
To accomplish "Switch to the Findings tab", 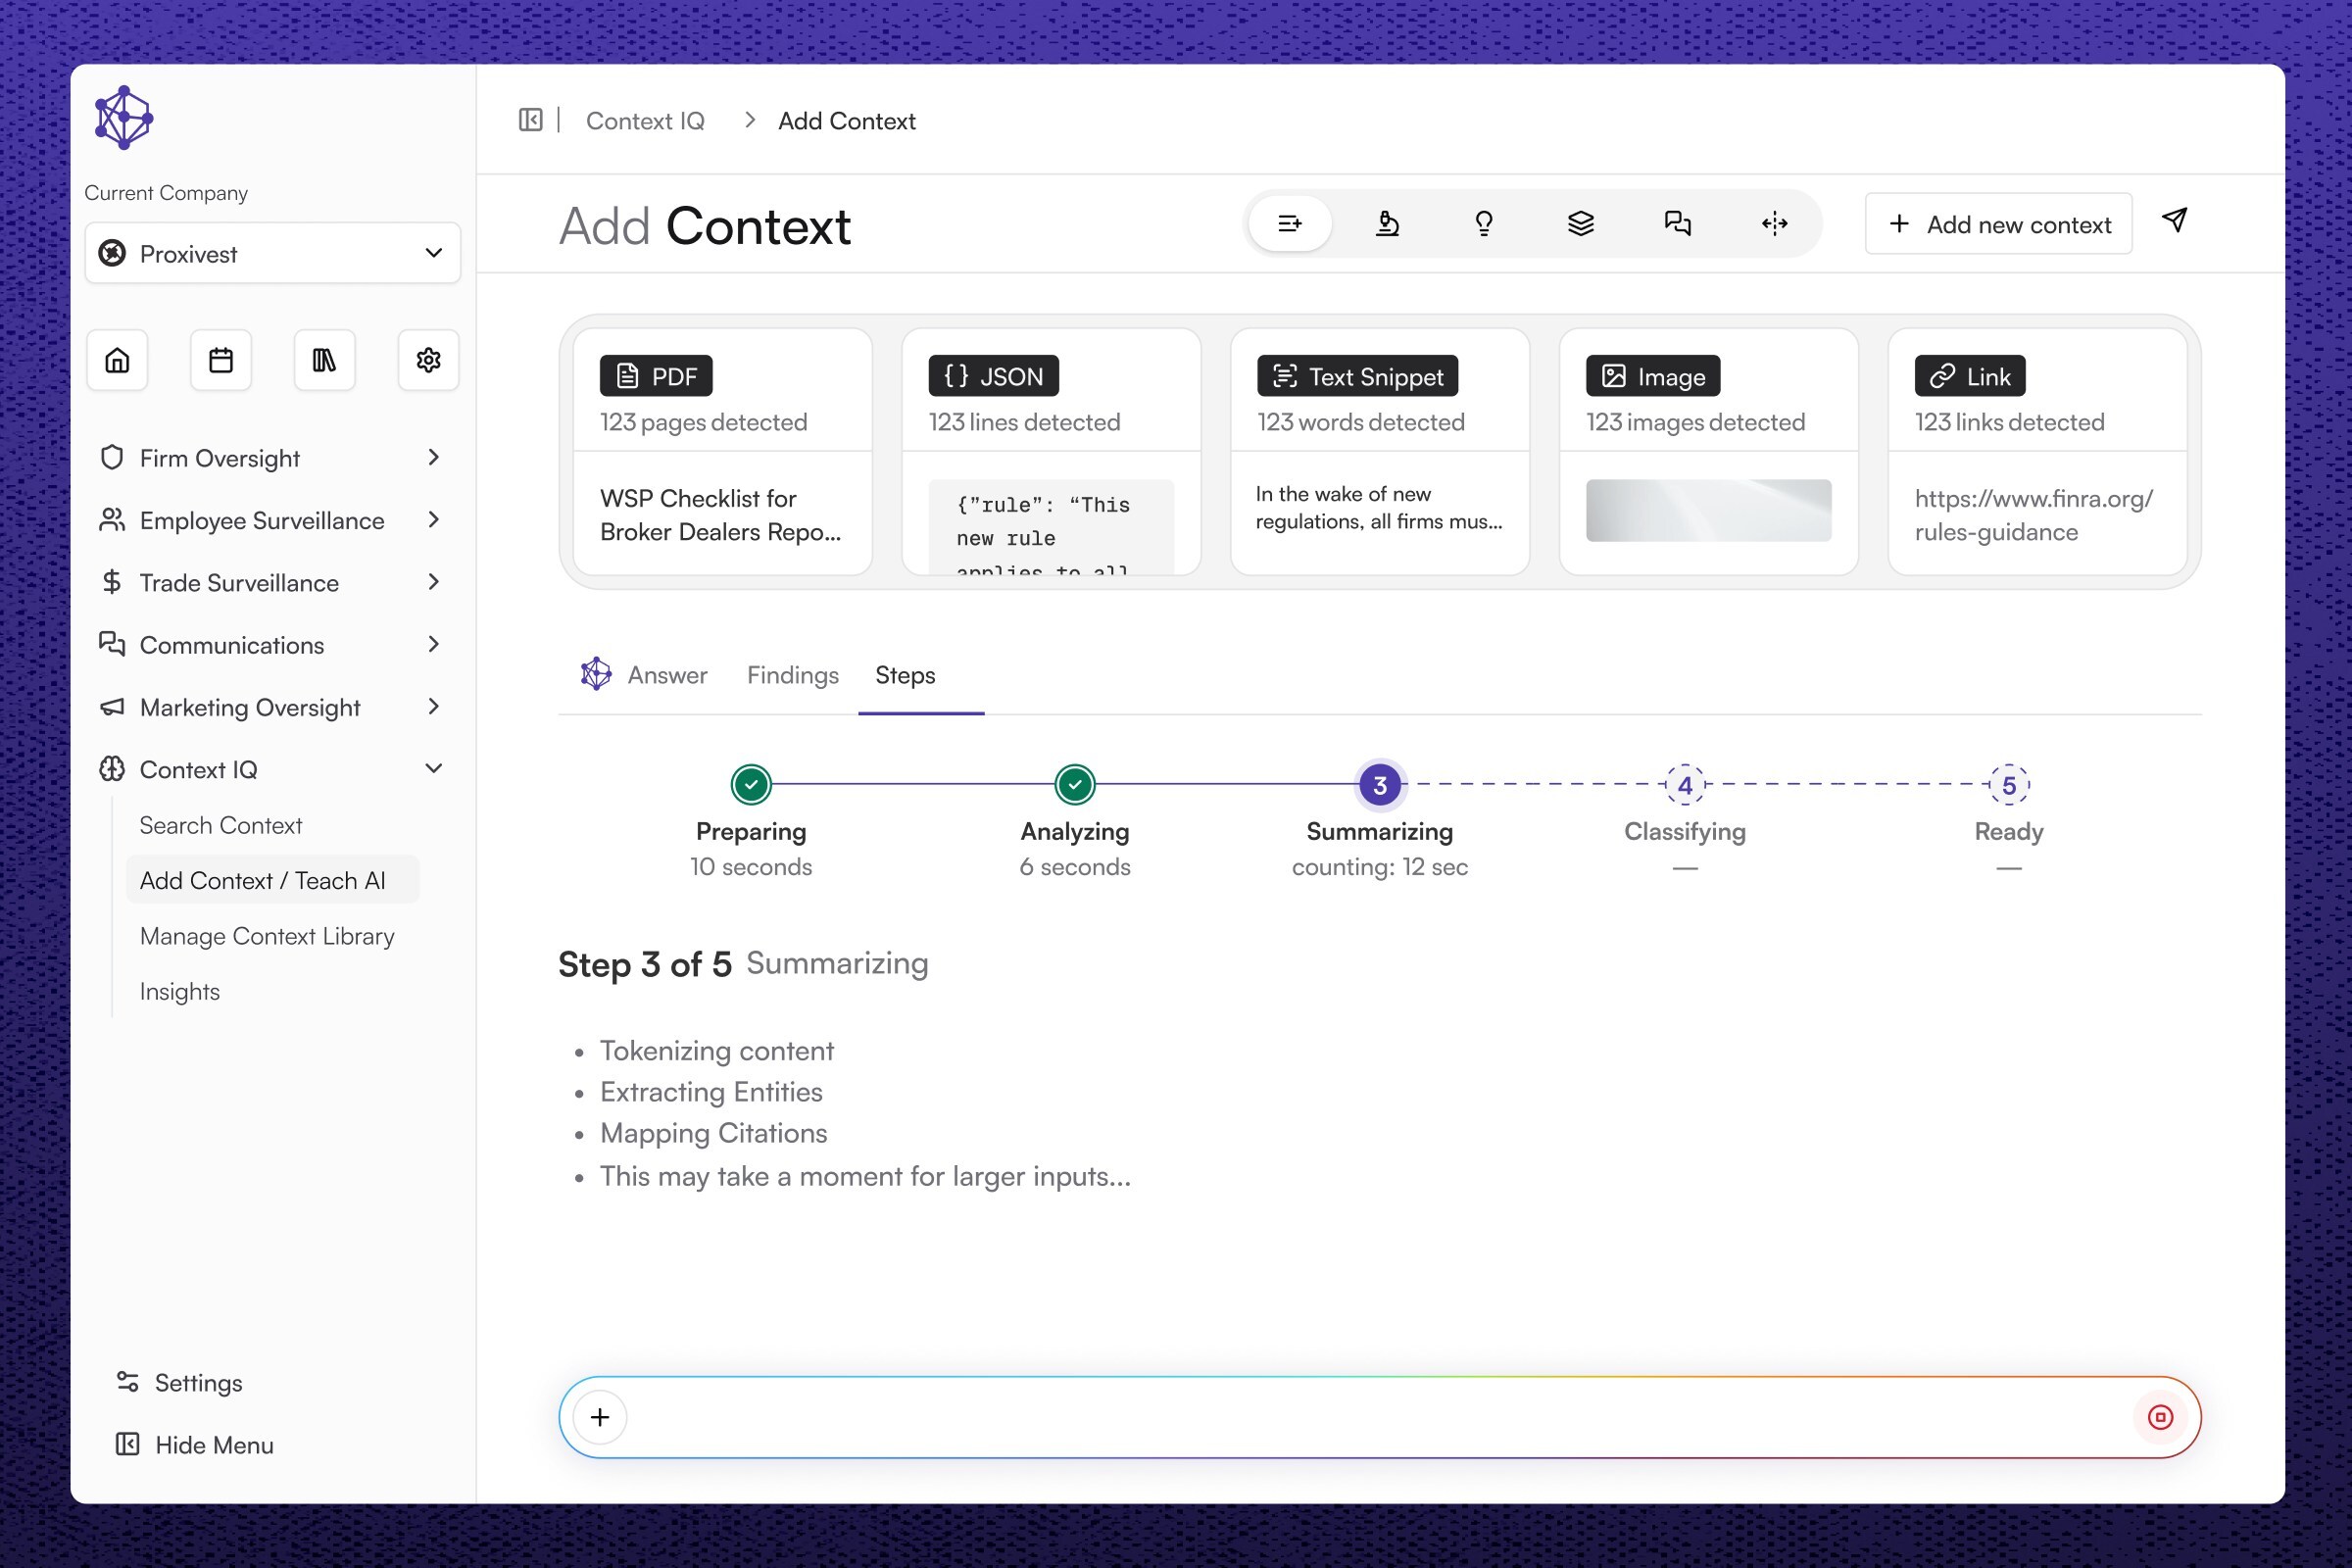I will tap(792, 675).
